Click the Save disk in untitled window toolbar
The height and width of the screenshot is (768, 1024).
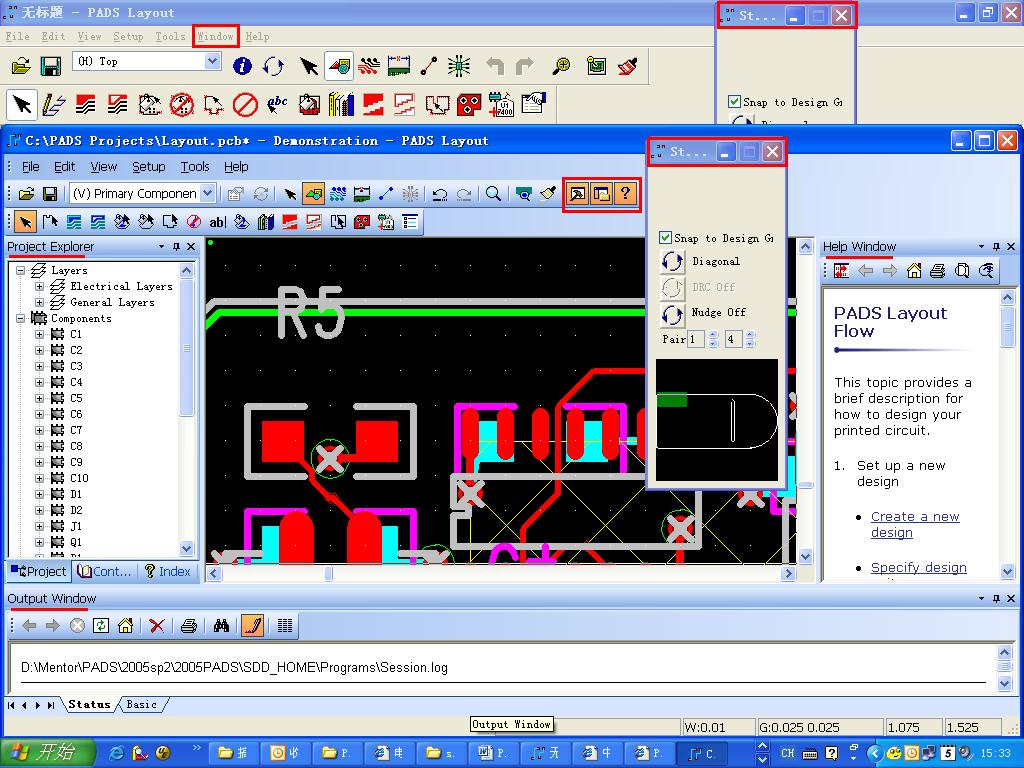(x=50, y=66)
